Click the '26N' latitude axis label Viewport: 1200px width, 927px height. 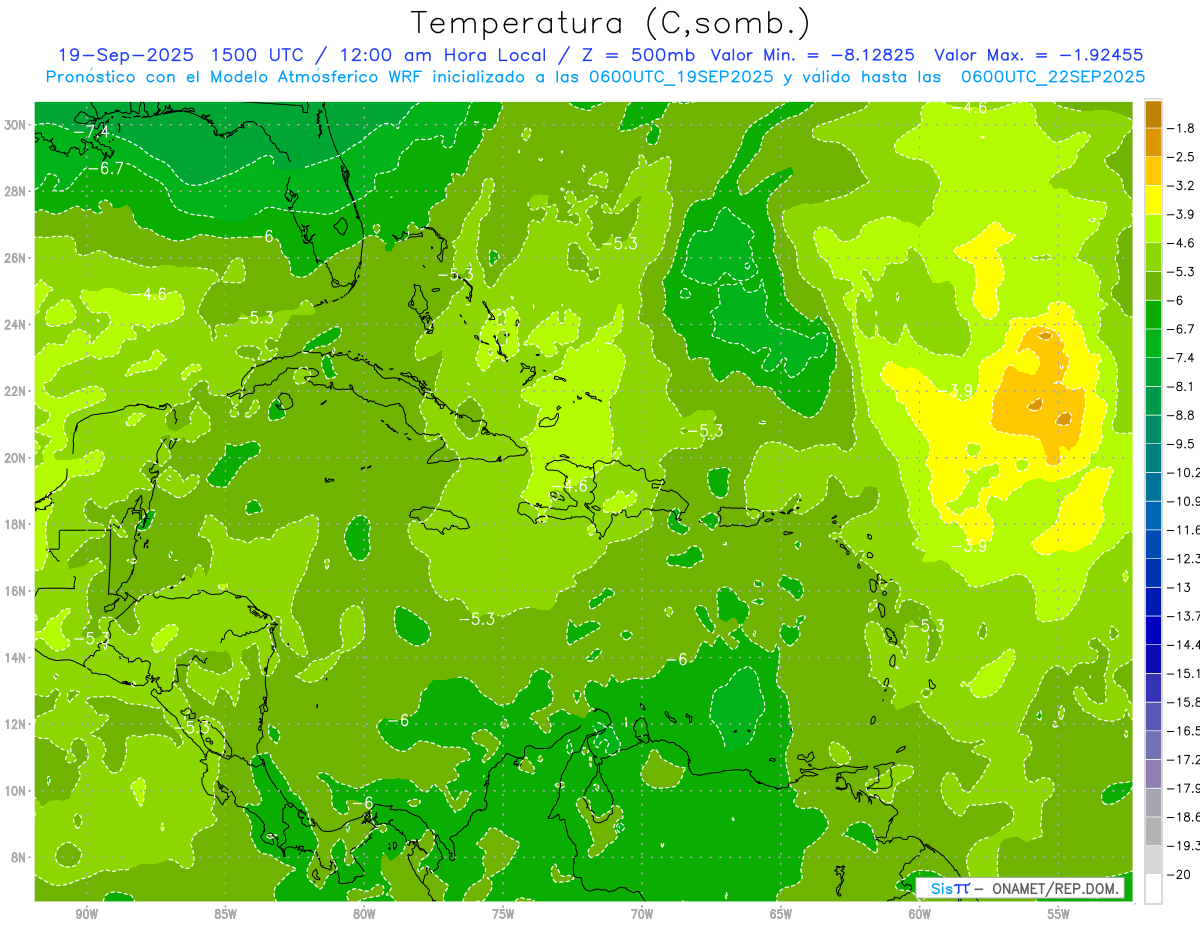(16, 258)
